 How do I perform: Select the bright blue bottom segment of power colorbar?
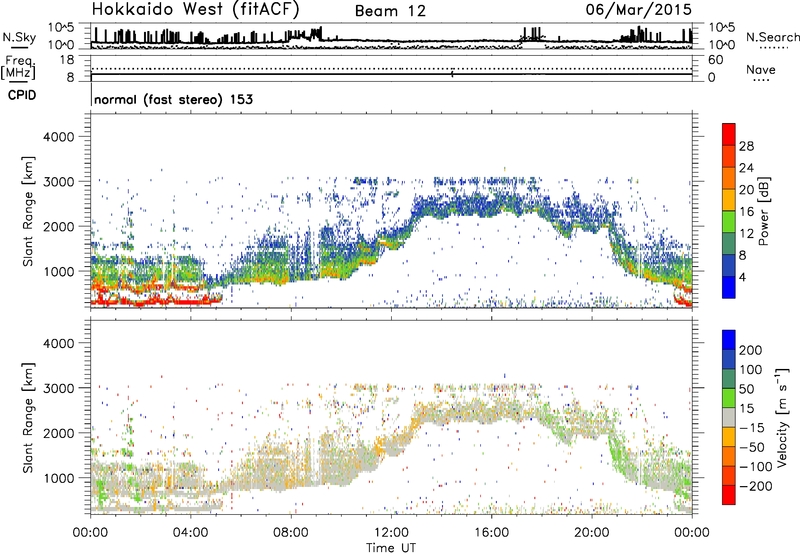pos(729,287)
